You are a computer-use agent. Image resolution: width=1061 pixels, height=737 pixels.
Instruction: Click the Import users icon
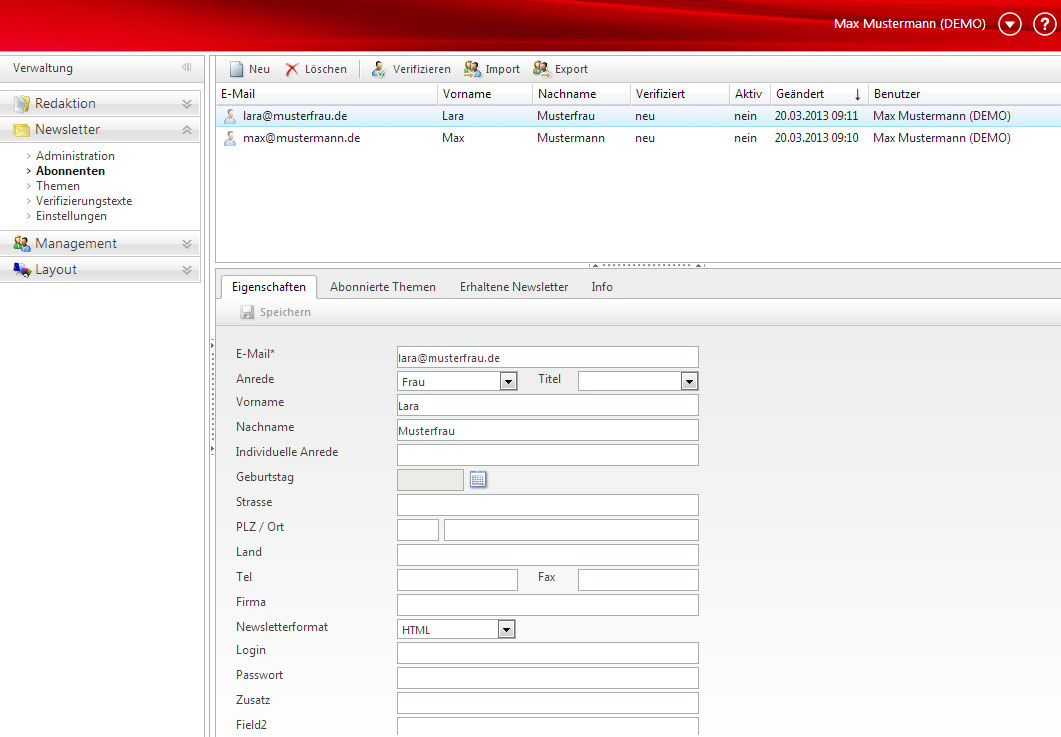click(x=472, y=69)
